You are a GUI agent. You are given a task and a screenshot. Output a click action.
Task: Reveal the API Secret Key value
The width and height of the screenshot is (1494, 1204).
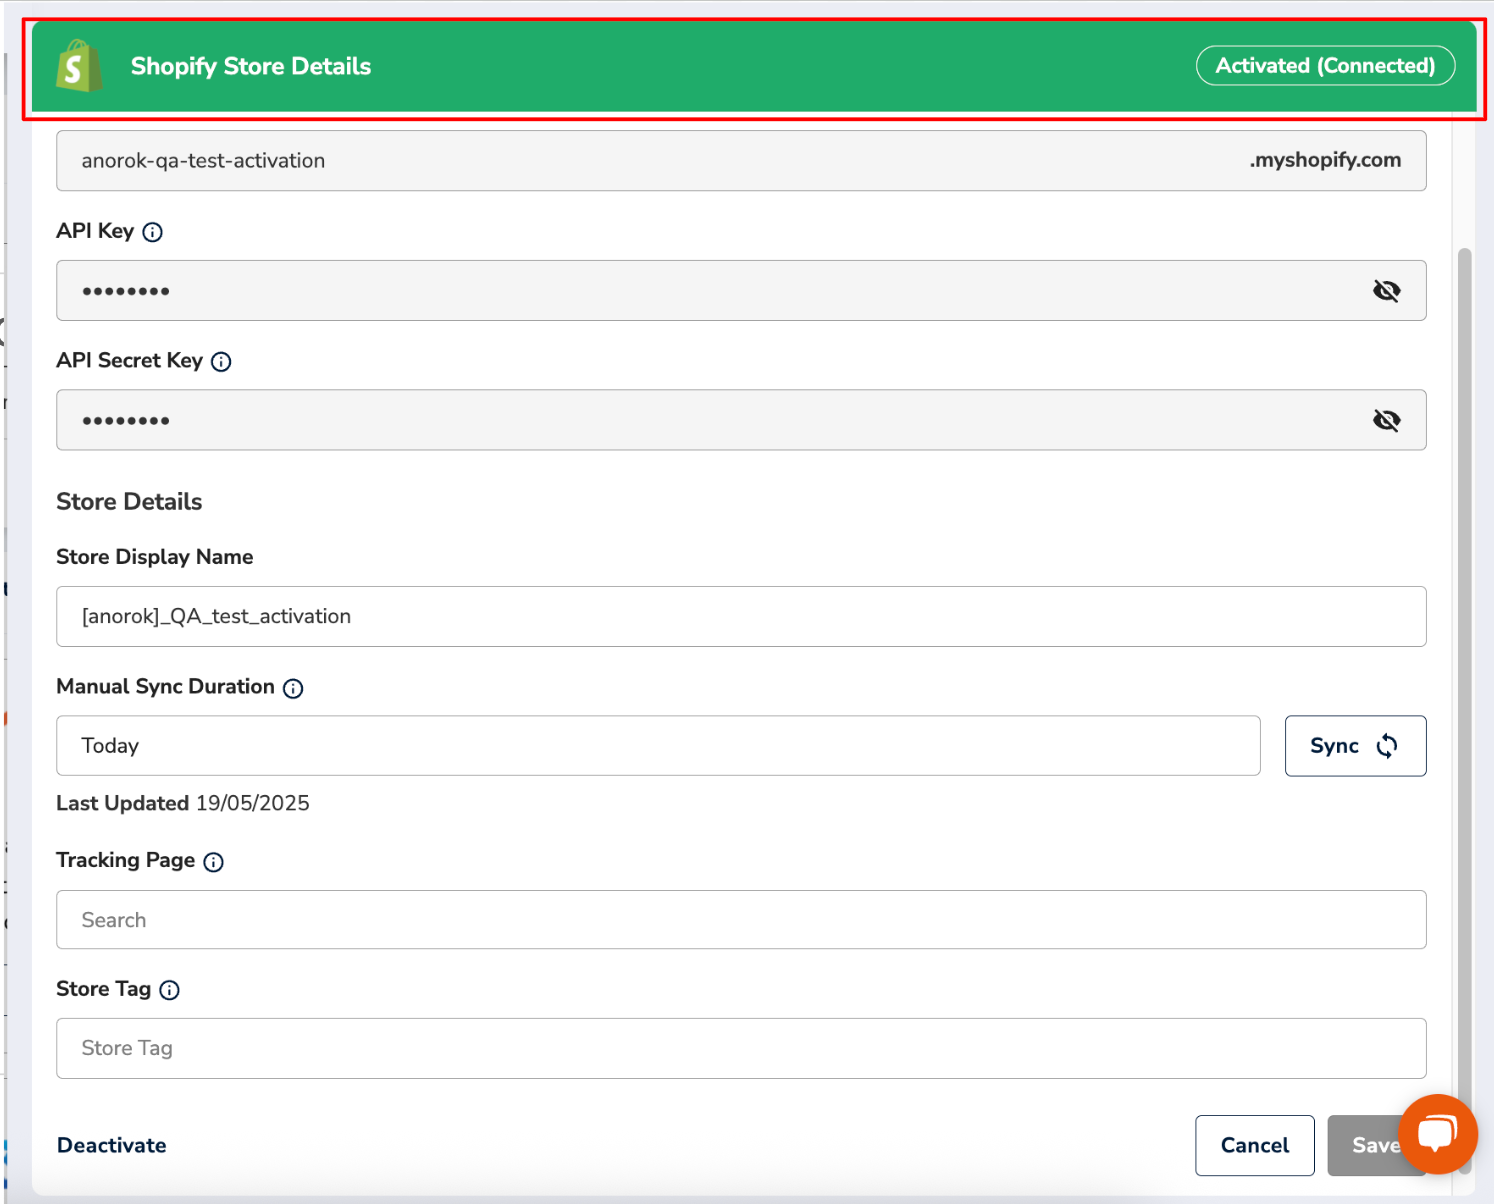pyautogui.click(x=1386, y=420)
